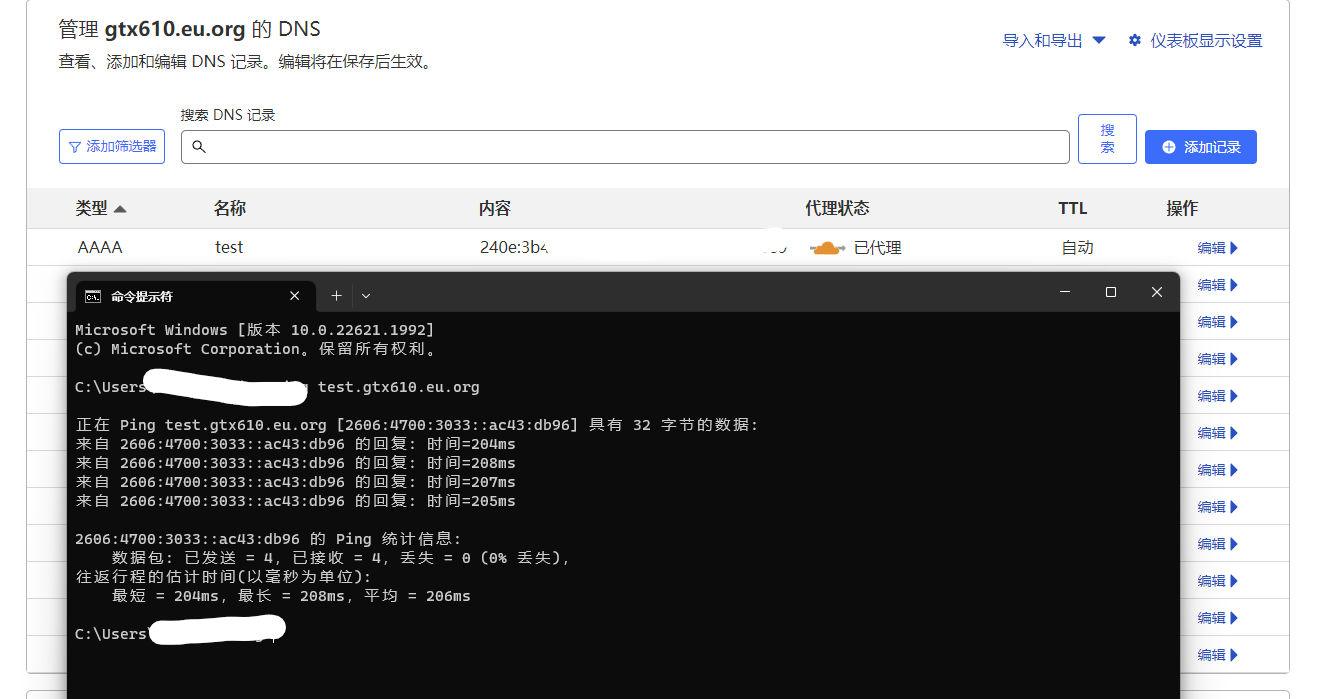Image resolution: width=1341 pixels, height=699 pixels.
Task: Select the 命令提示符 terminal tab
Action: coord(180,296)
